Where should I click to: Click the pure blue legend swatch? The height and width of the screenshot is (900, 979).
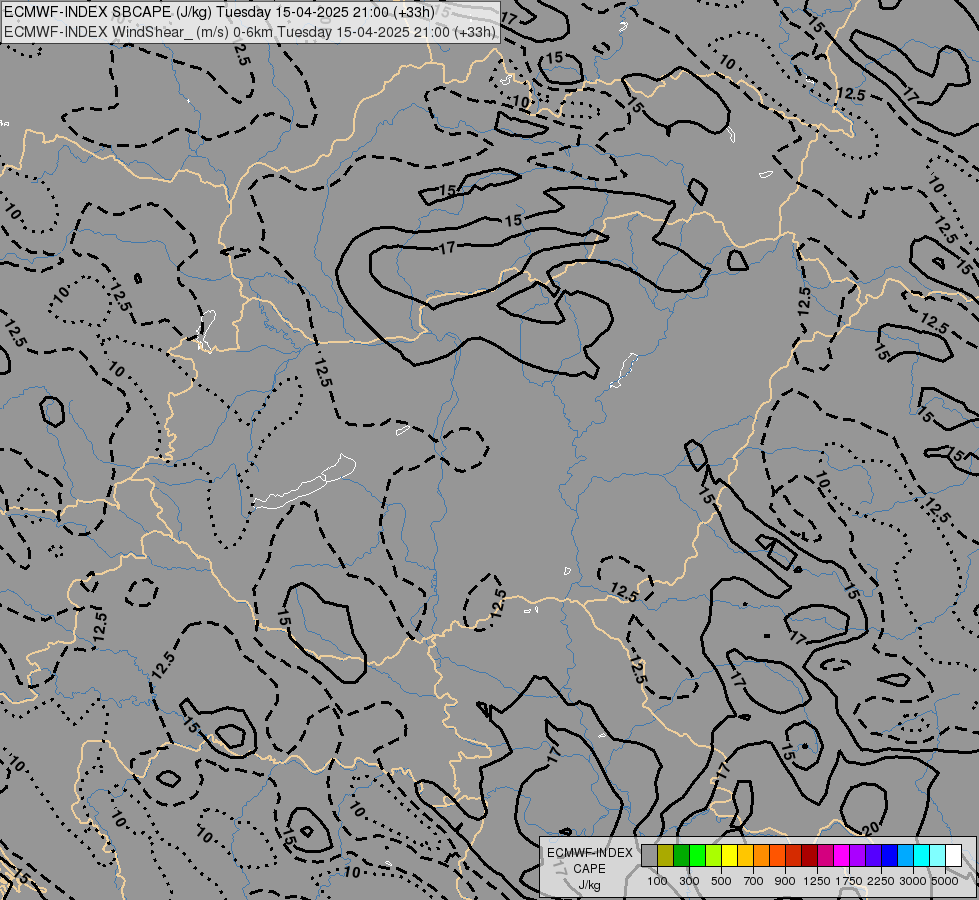pos(890,856)
